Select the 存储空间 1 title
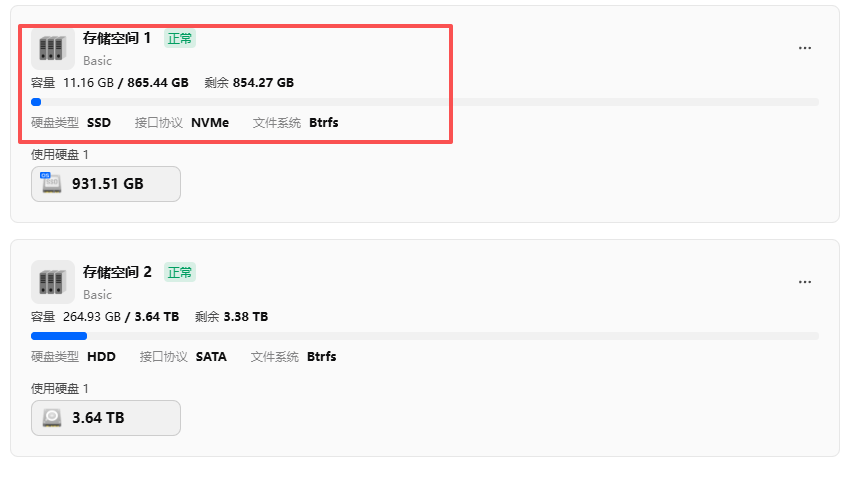The height and width of the screenshot is (477, 849). point(117,38)
